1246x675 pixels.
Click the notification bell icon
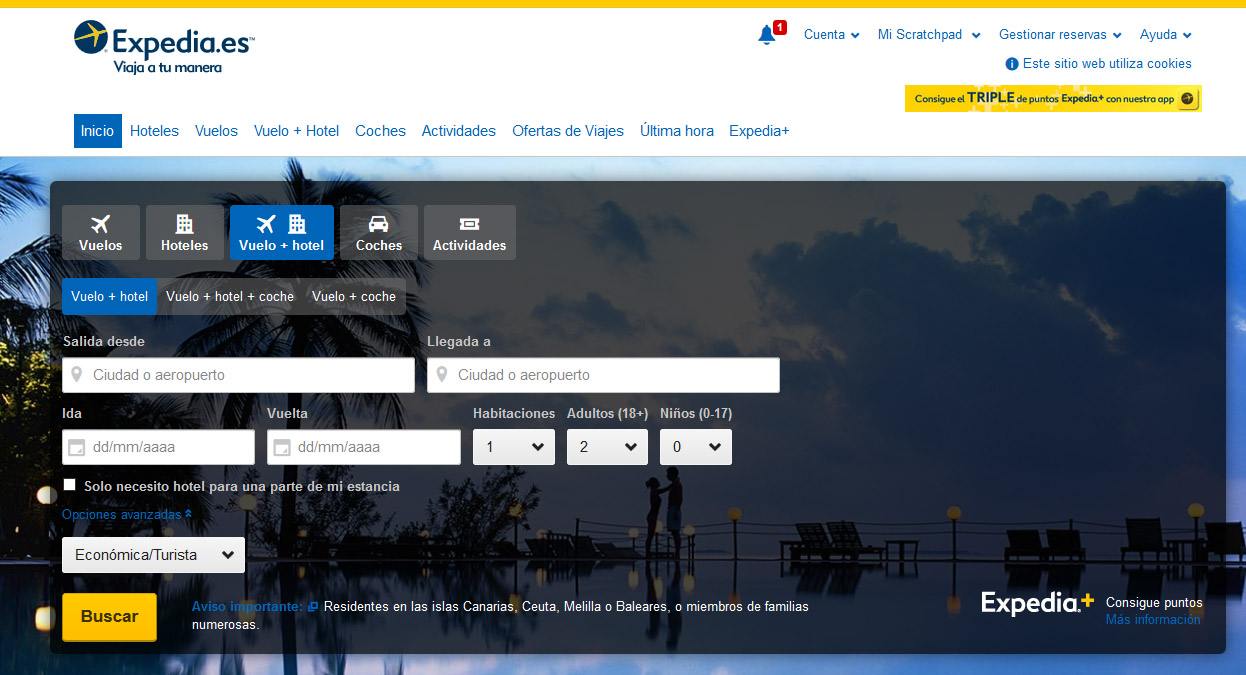pyautogui.click(x=767, y=35)
